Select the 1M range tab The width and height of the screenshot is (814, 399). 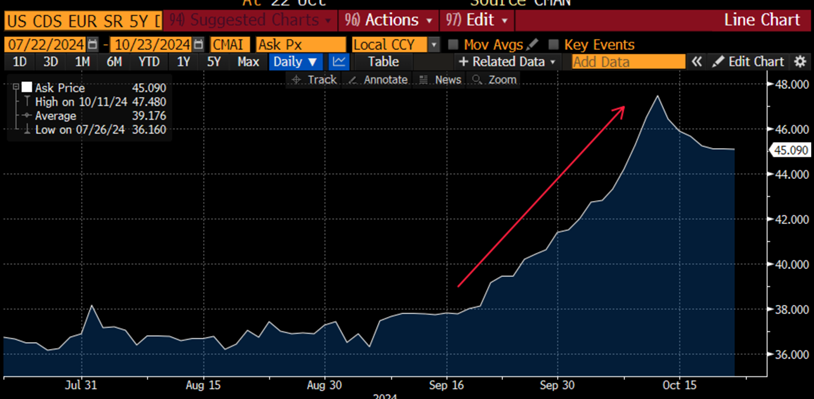pos(82,62)
